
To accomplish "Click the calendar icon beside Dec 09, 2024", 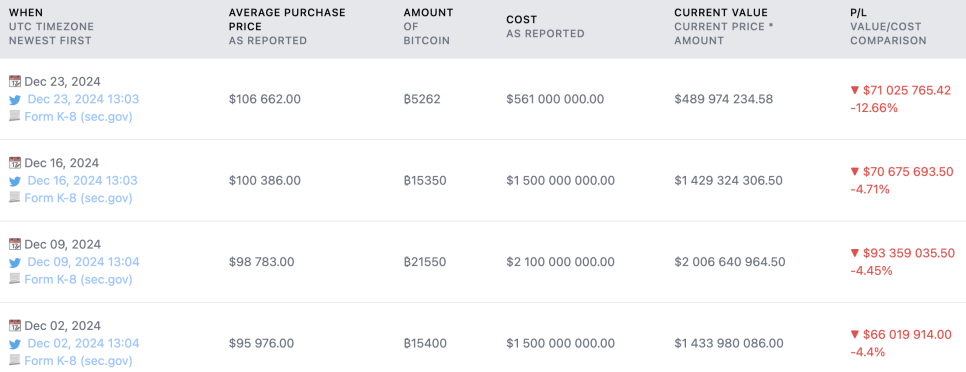I will coord(15,244).
